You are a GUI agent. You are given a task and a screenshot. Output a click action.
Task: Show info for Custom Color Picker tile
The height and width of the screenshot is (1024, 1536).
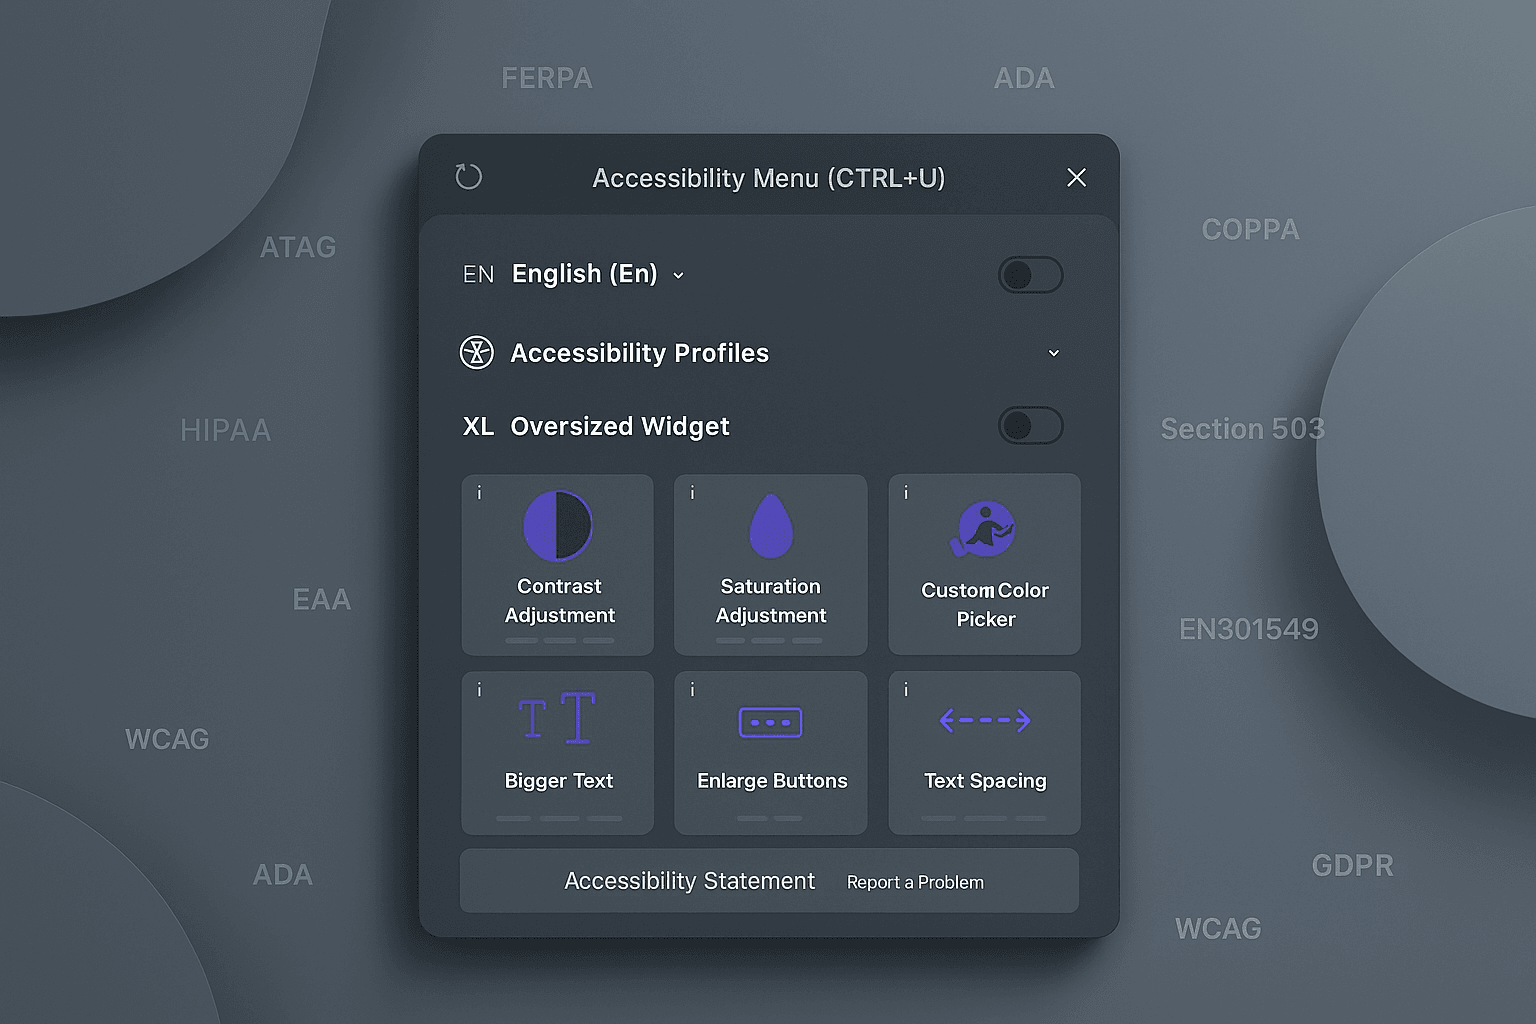pos(906,493)
